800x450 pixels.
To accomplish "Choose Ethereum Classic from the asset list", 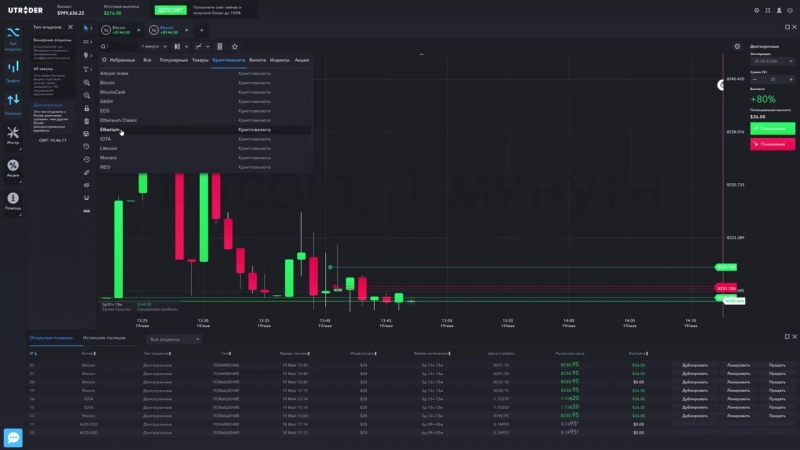I will [x=205, y=120].
